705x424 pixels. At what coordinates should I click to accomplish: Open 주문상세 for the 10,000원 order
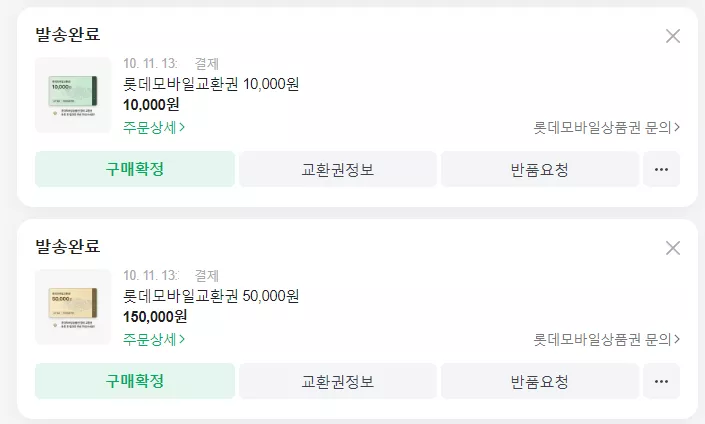(x=154, y=127)
